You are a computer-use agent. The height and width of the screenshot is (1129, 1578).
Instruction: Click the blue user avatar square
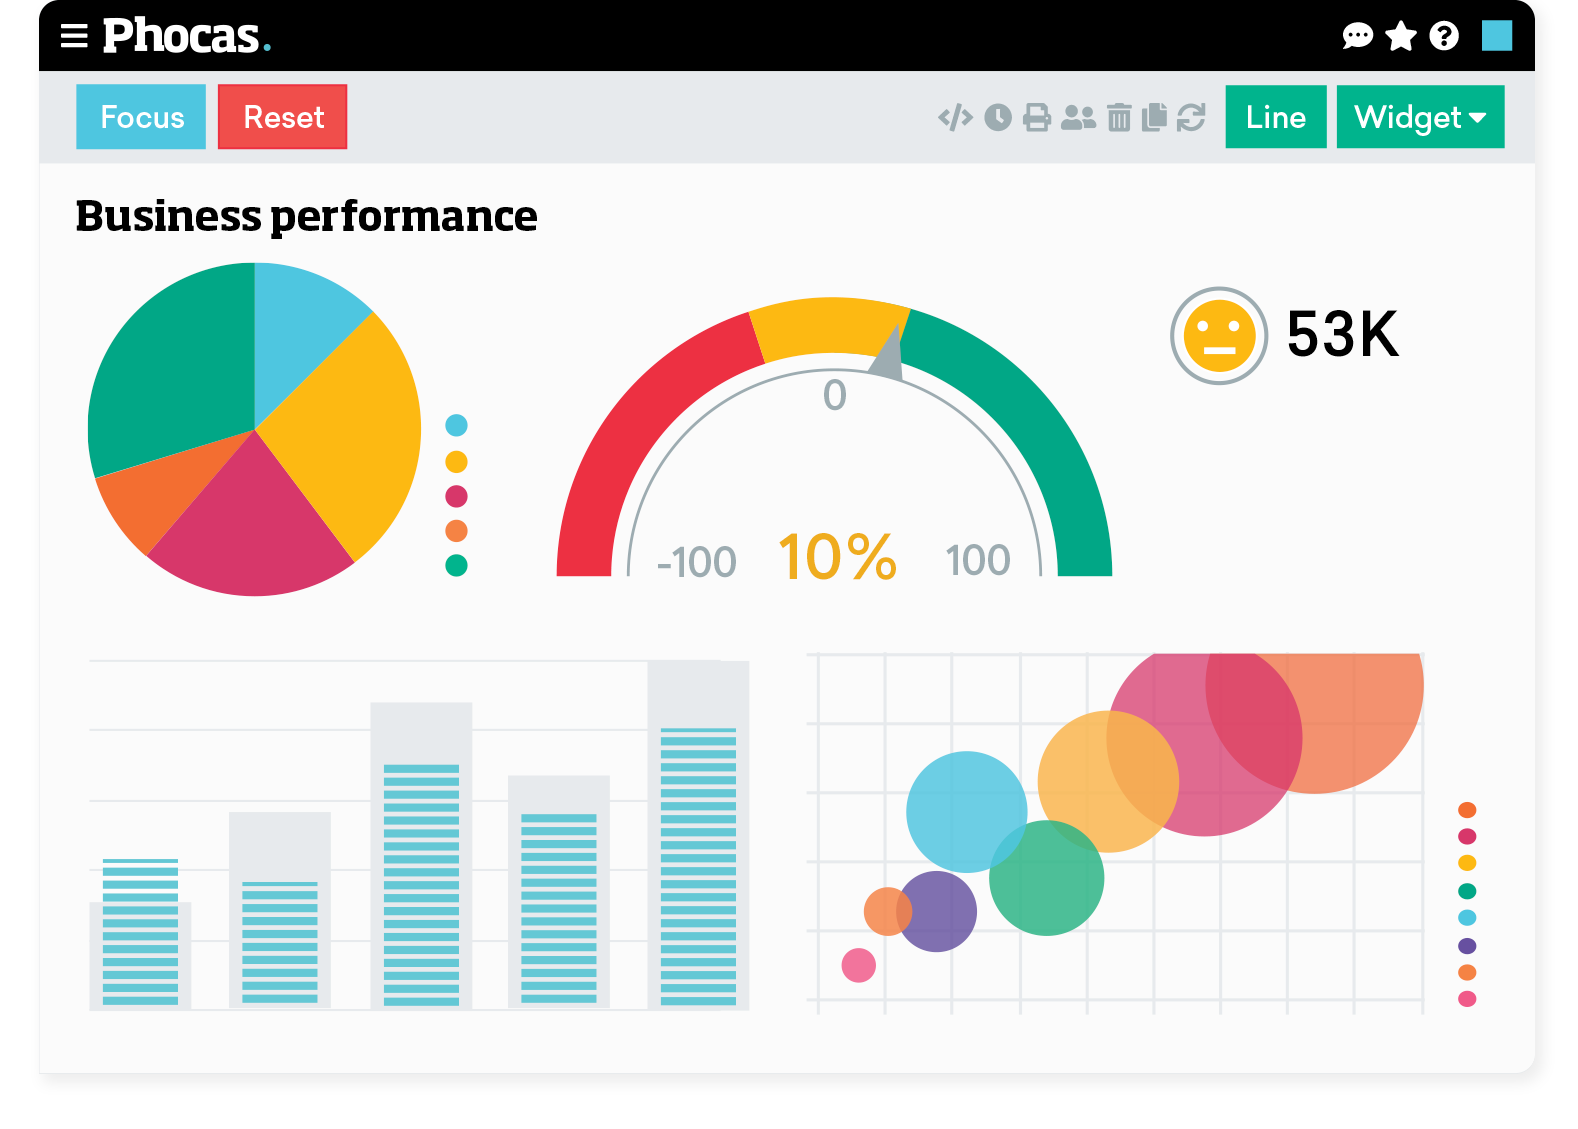(1496, 36)
